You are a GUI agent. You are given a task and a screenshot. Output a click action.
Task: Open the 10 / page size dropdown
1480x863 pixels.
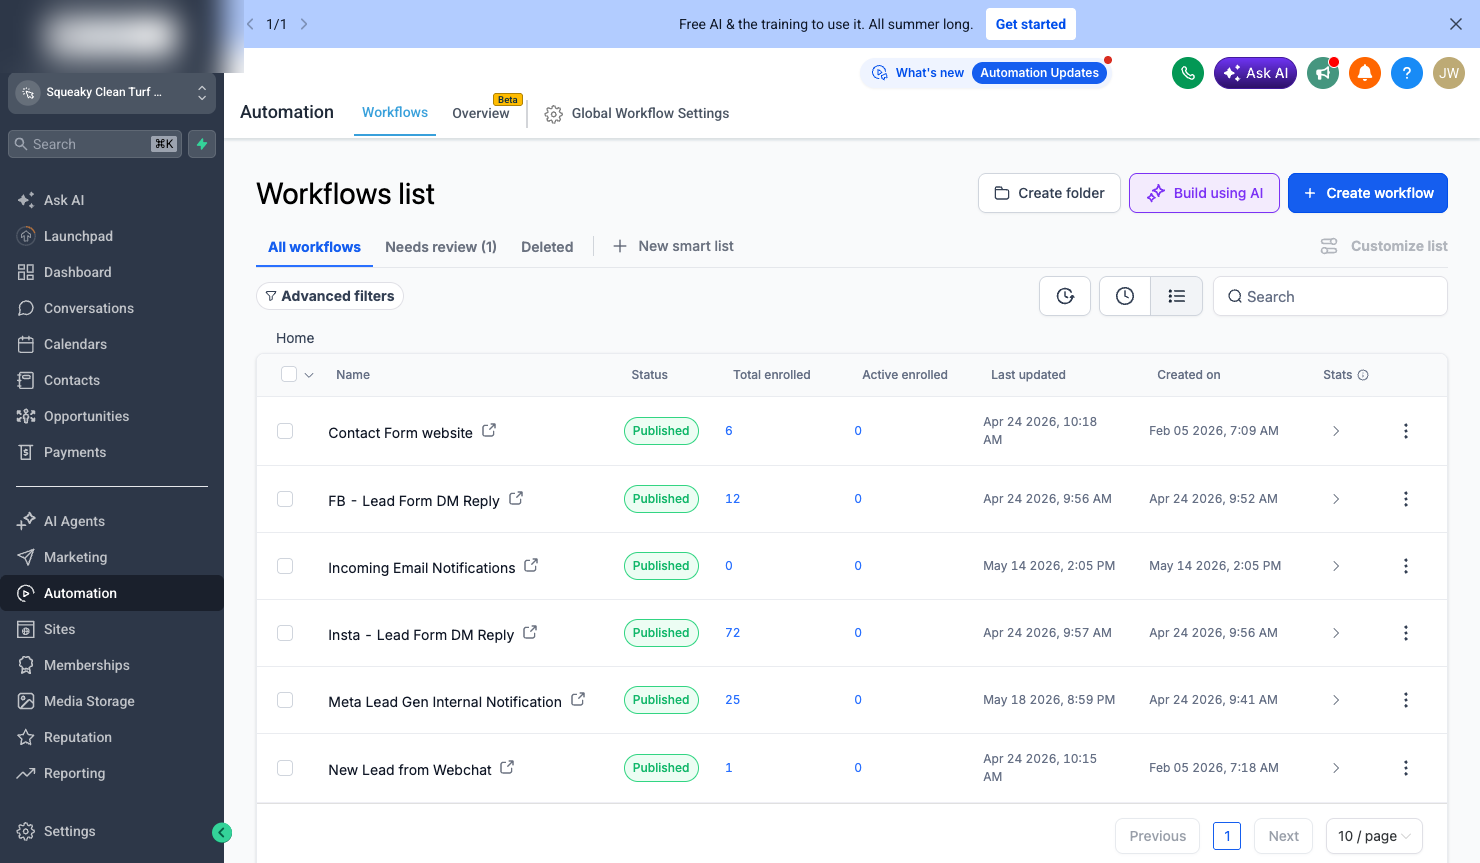1374,836
